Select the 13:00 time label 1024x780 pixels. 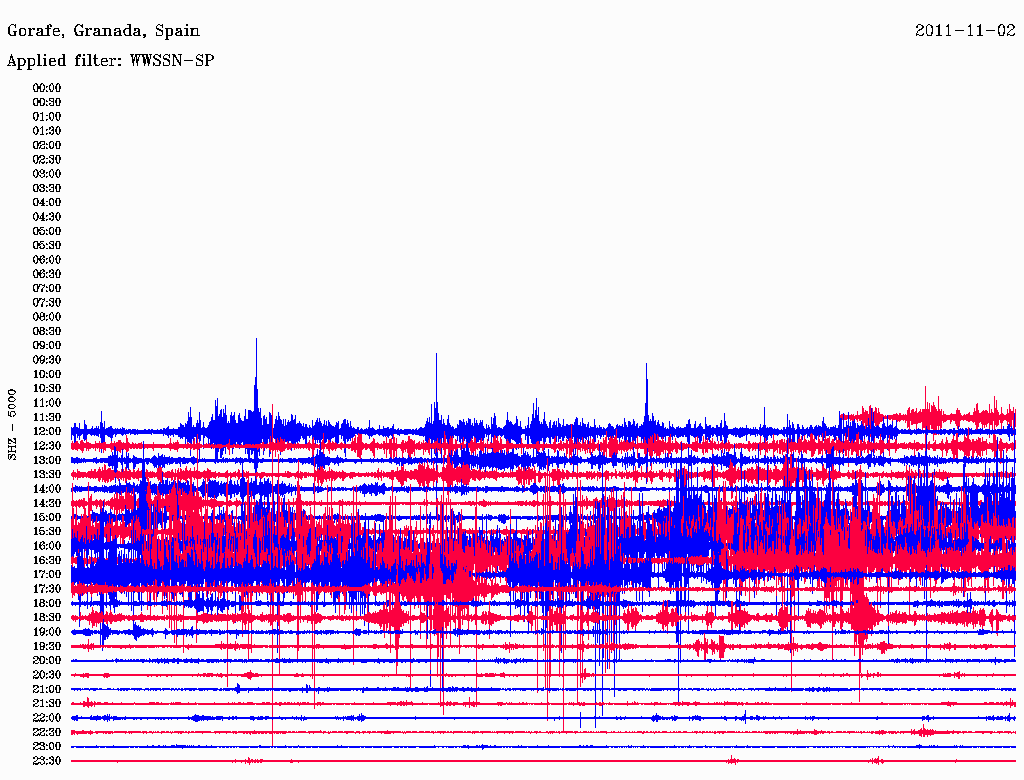coord(47,461)
